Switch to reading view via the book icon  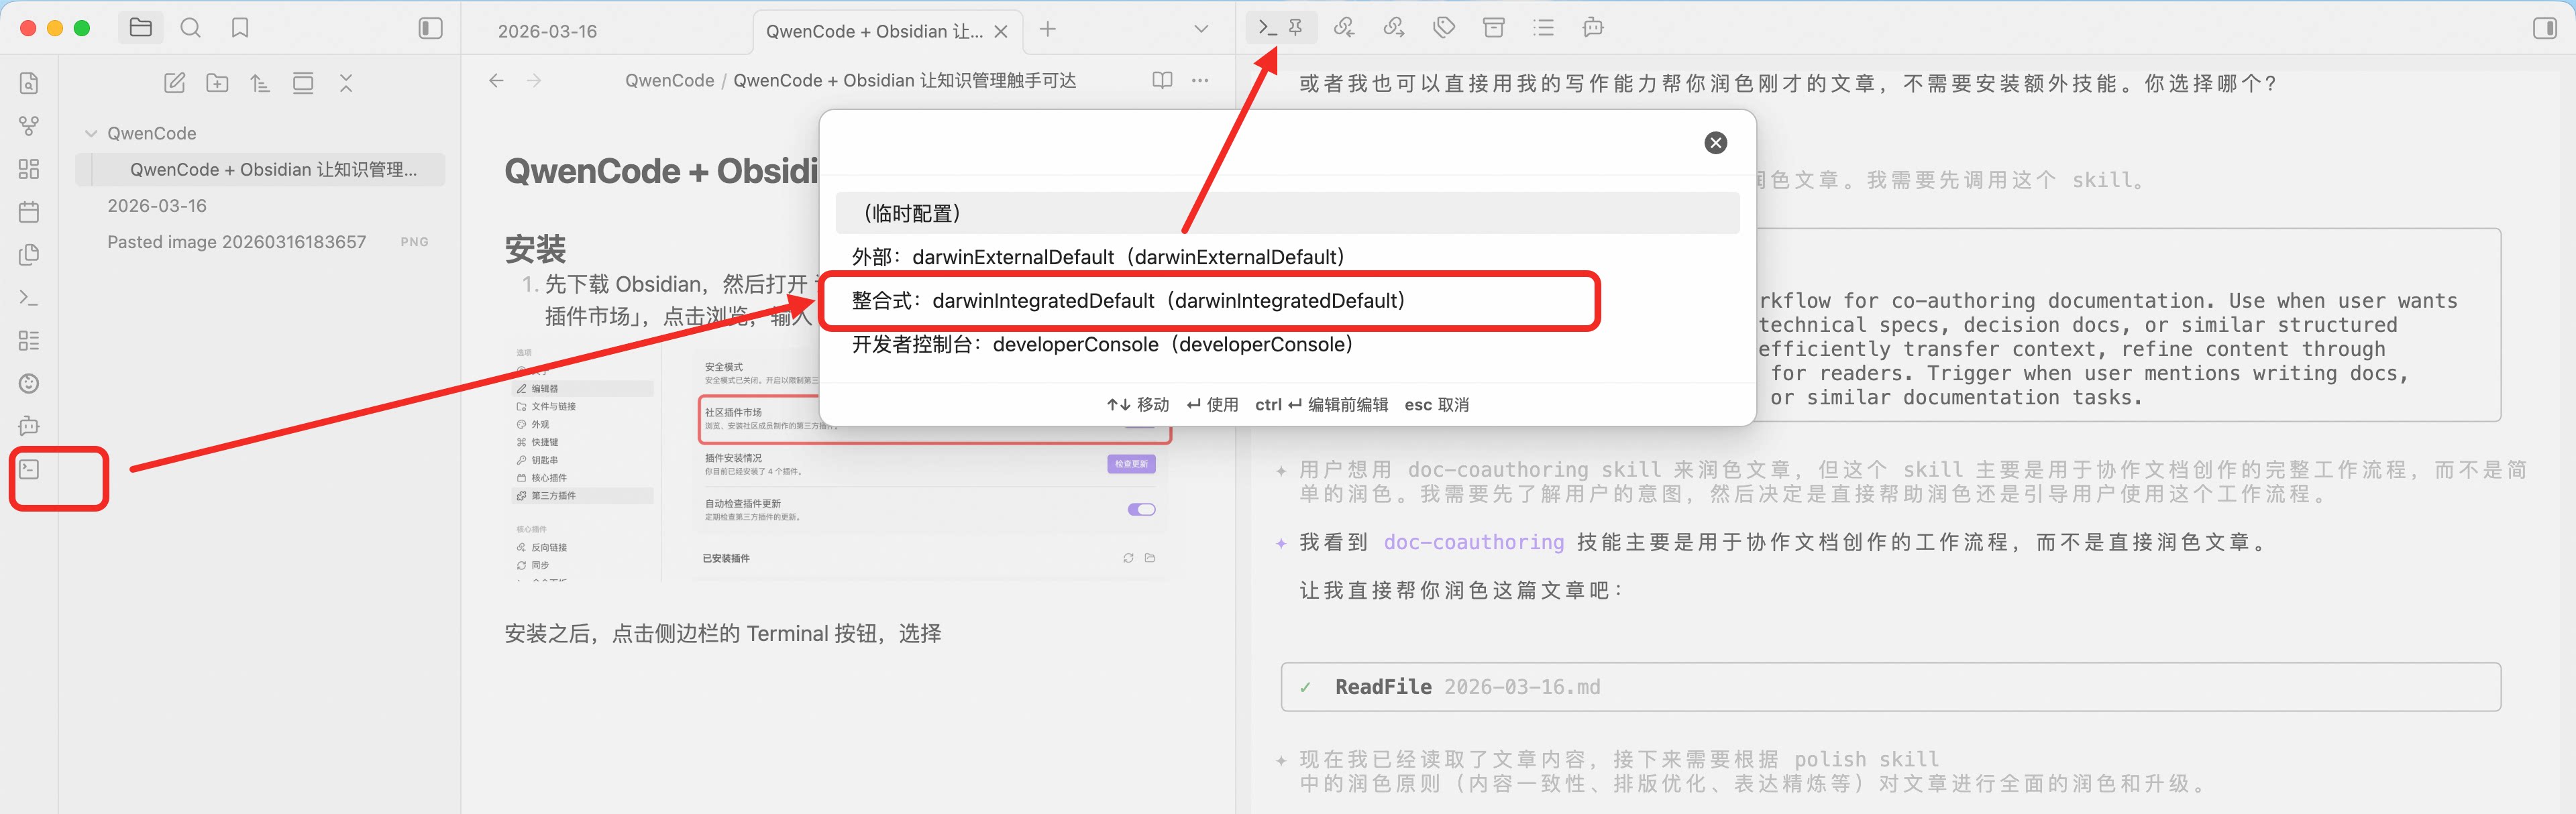pos(1162,80)
